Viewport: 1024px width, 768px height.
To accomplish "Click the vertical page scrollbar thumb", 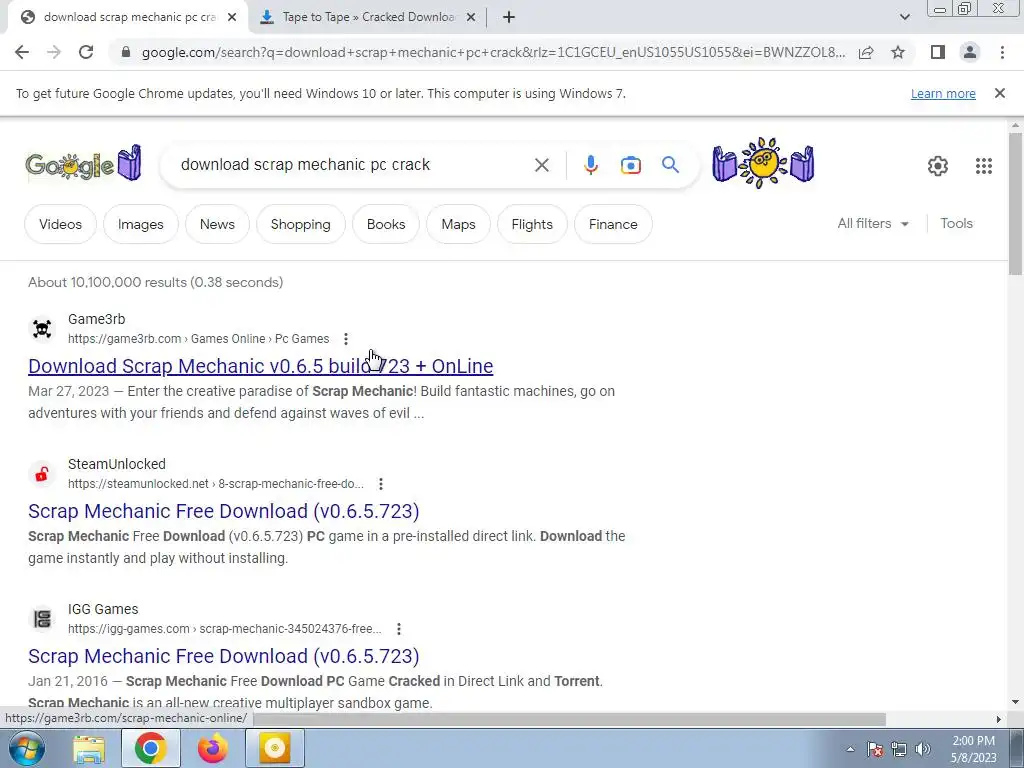I will click(1015, 203).
